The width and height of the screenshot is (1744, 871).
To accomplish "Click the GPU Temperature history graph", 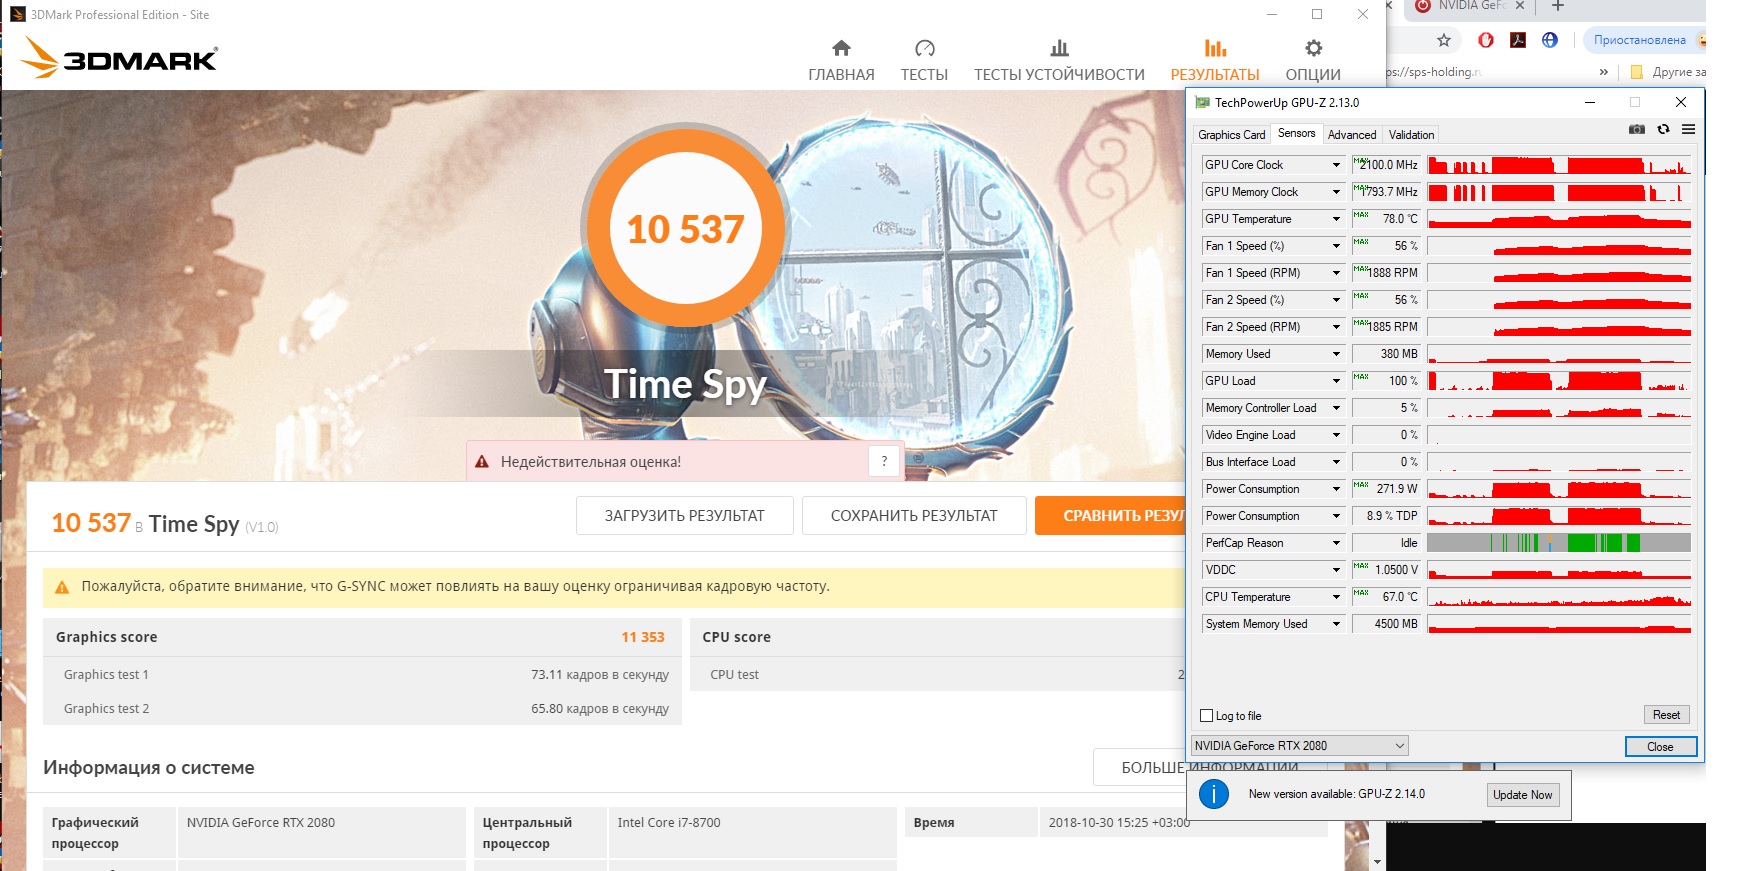I will 1559,219.
